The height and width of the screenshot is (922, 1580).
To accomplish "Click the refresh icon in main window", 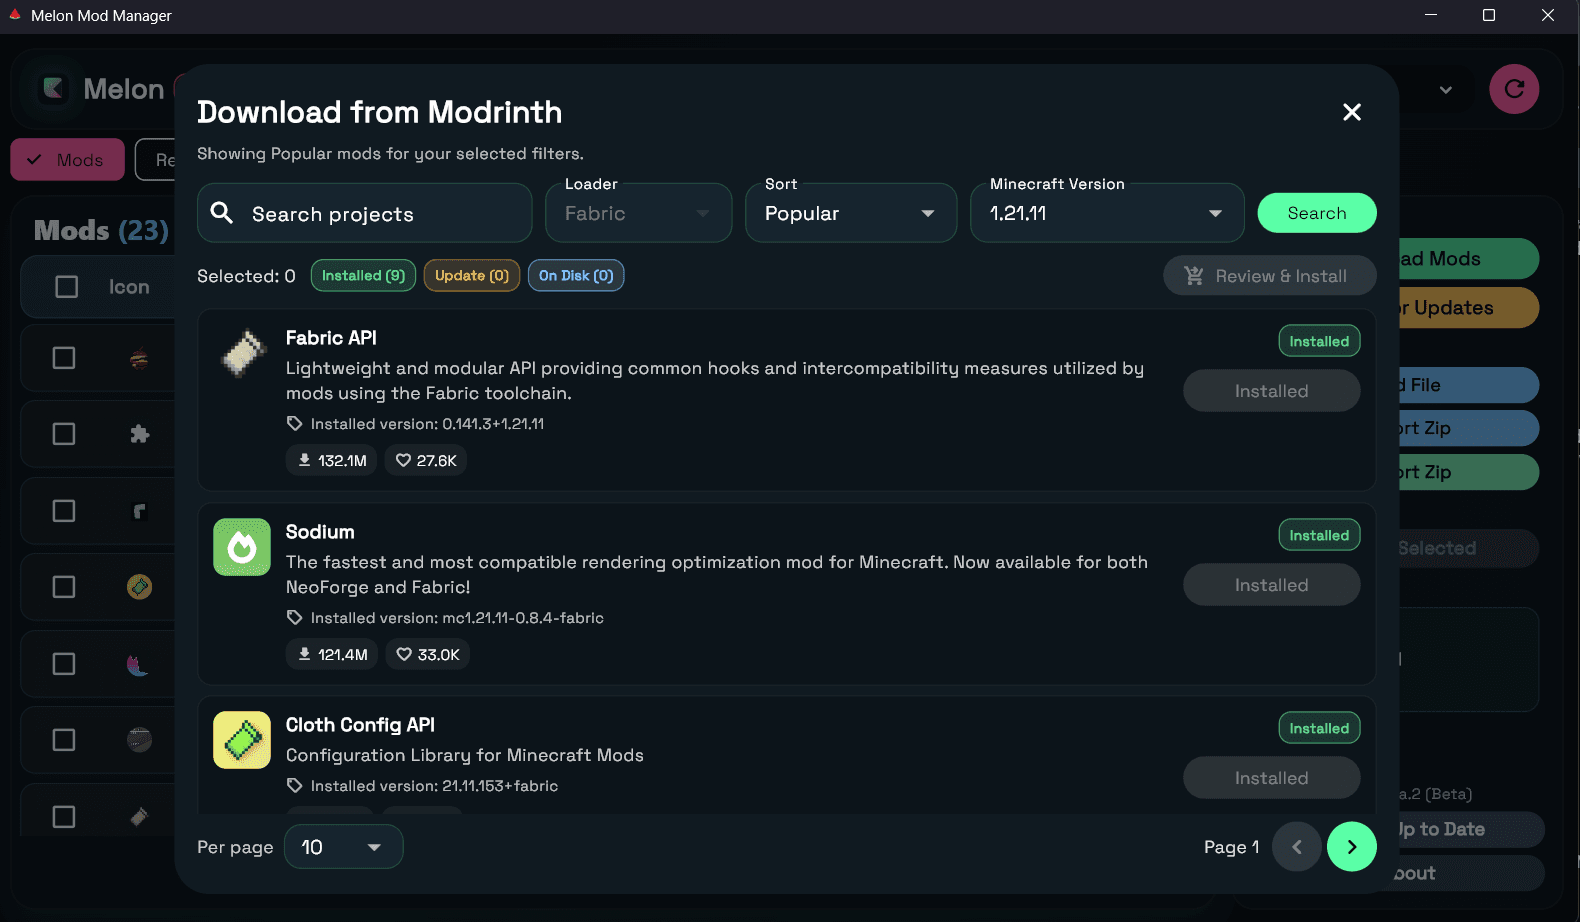I will (x=1514, y=89).
